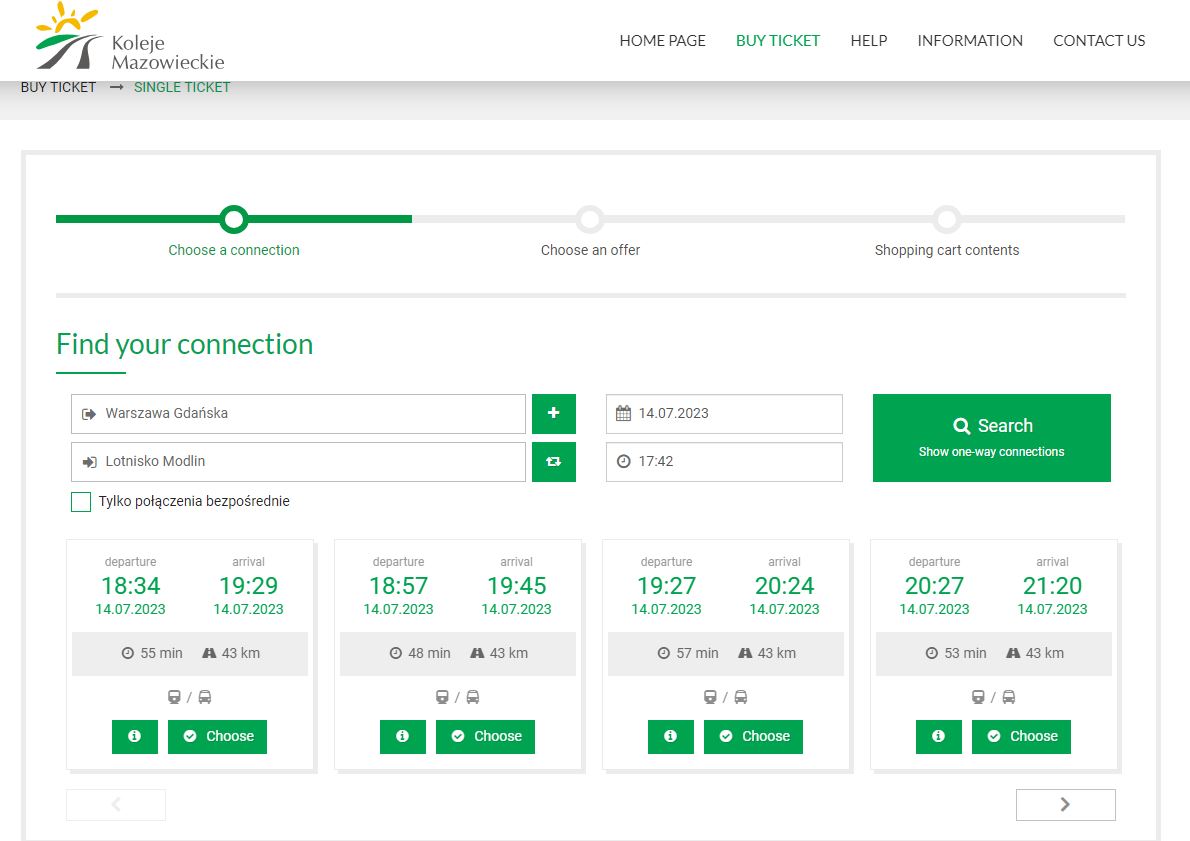Show info for the 20:27 connection
Screen dimensions: 1190x841
click(x=938, y=736)
